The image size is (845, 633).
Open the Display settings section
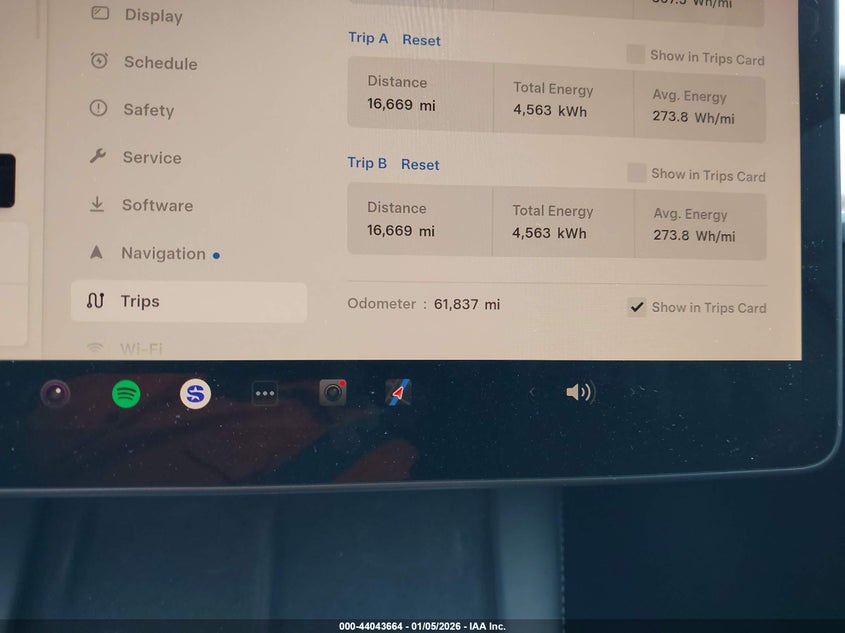pos(153,15)
